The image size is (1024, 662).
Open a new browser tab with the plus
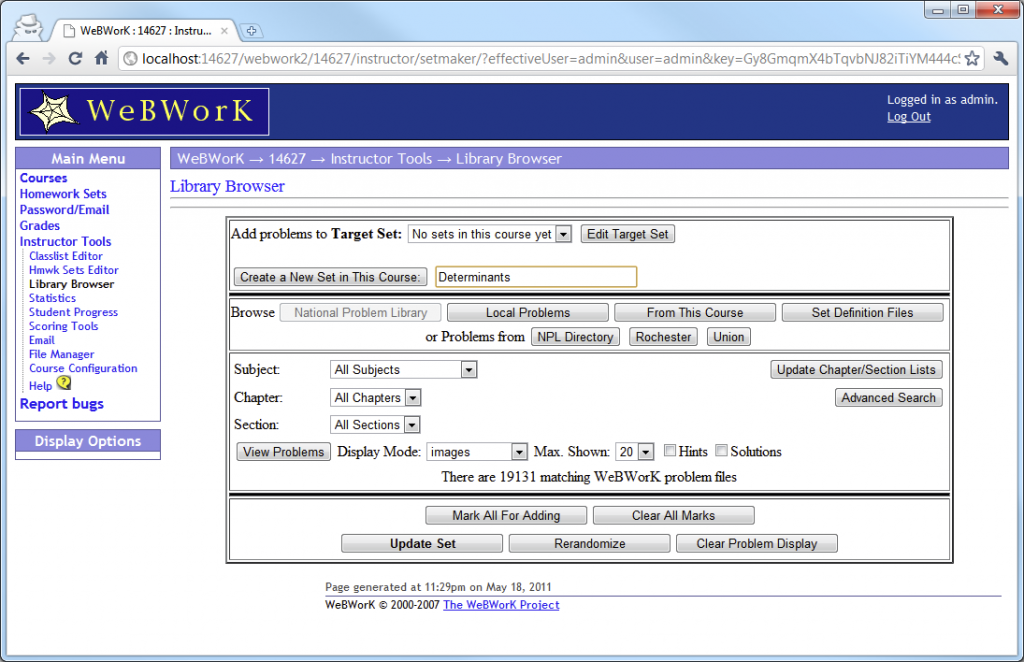(x=252, y=30)
